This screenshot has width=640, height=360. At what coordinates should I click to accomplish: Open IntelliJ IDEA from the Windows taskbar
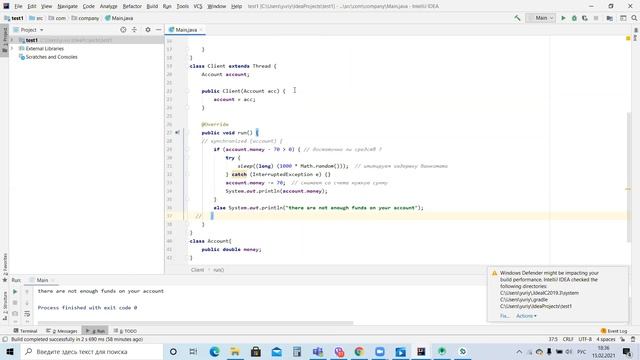[x=421, y=351]
